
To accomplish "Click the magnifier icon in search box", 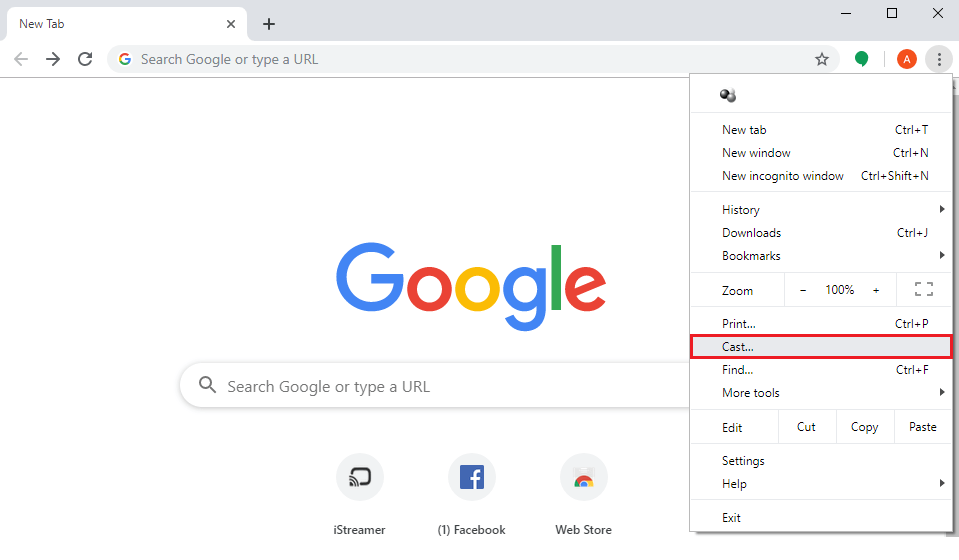I will 207,385.
